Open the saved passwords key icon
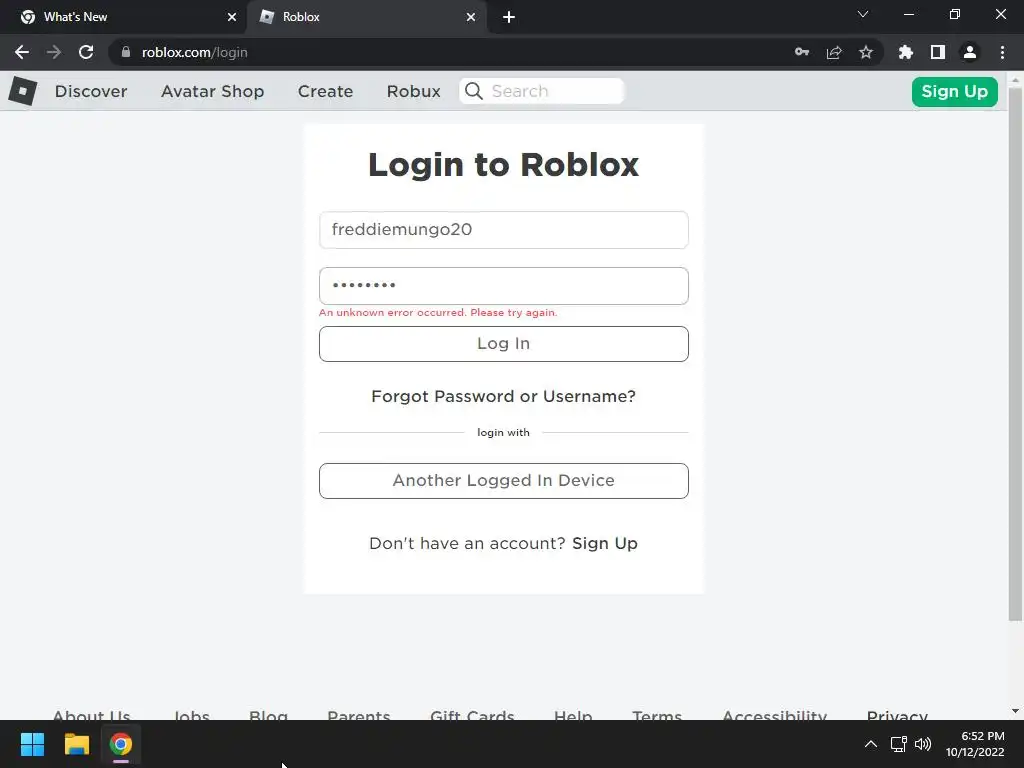This screenshot has height=768, width=1024. click(802, 52)
